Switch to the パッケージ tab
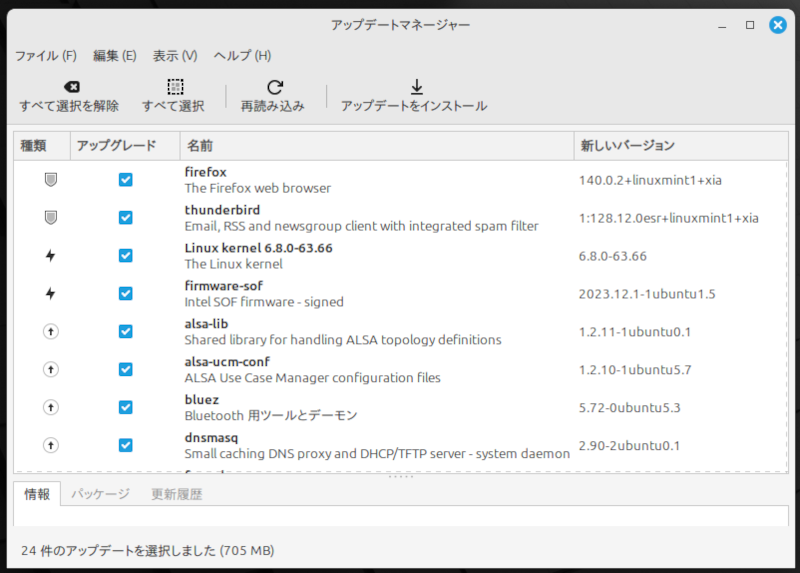The height and width of the screenshot is (573, 800). pyautogui.click(x=100, y=494)
